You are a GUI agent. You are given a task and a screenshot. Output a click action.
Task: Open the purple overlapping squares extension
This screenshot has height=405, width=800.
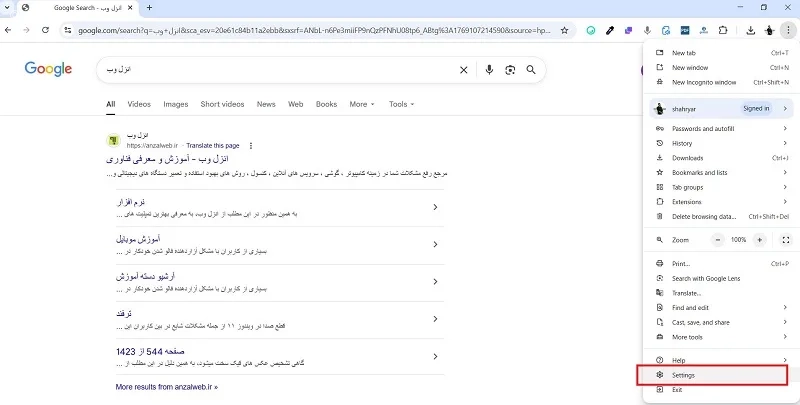(629, 31)
